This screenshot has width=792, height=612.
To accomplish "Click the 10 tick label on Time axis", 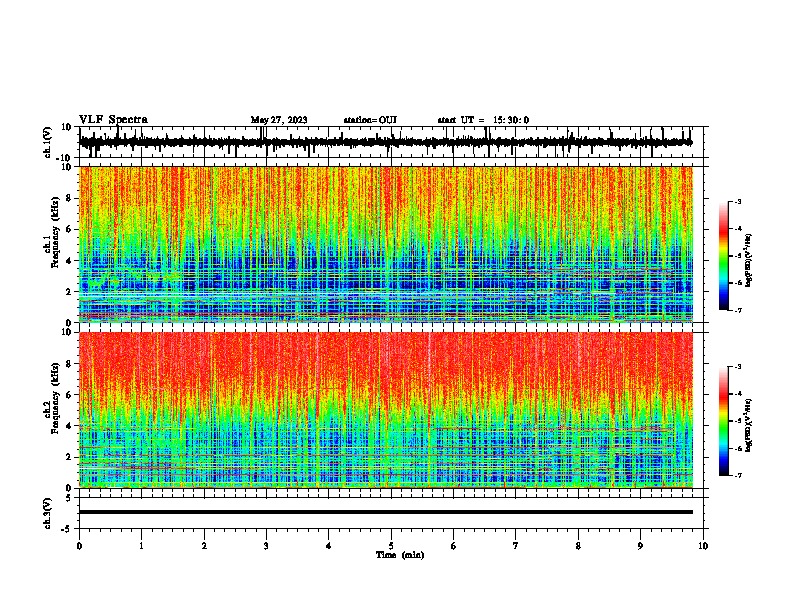I will point(703,546).
